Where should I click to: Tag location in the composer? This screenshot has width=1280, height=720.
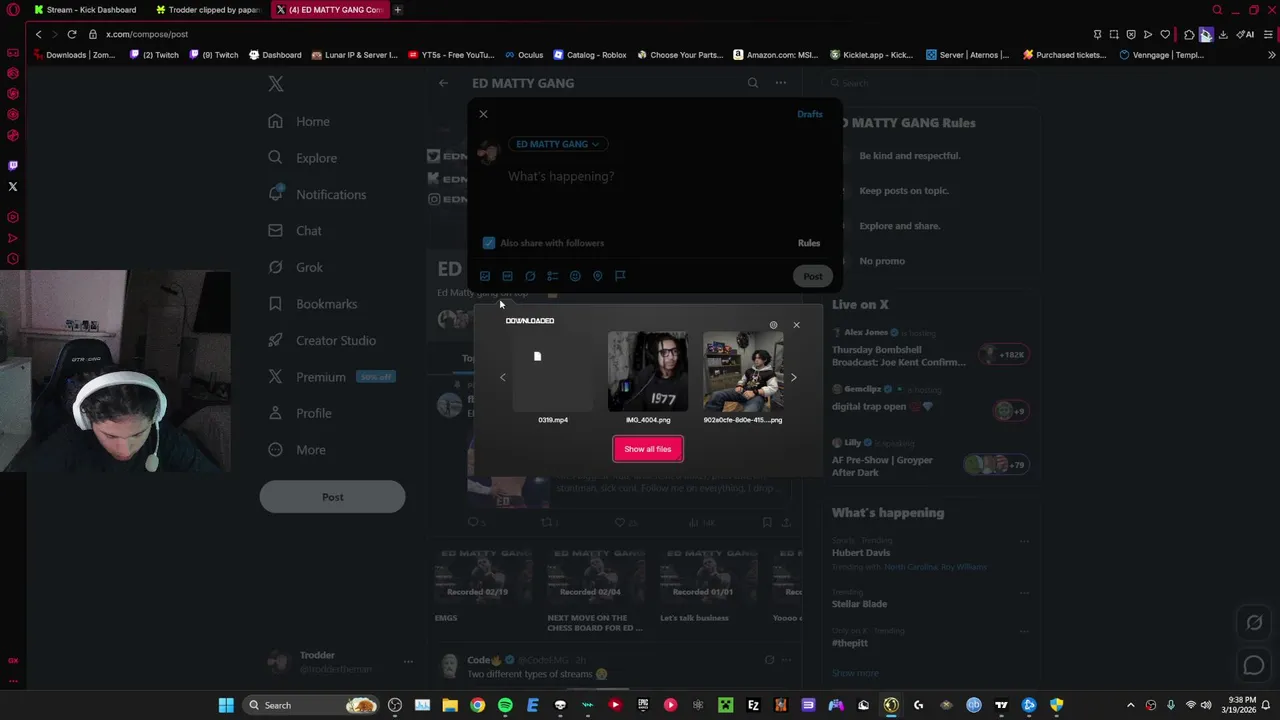(597, 276)
